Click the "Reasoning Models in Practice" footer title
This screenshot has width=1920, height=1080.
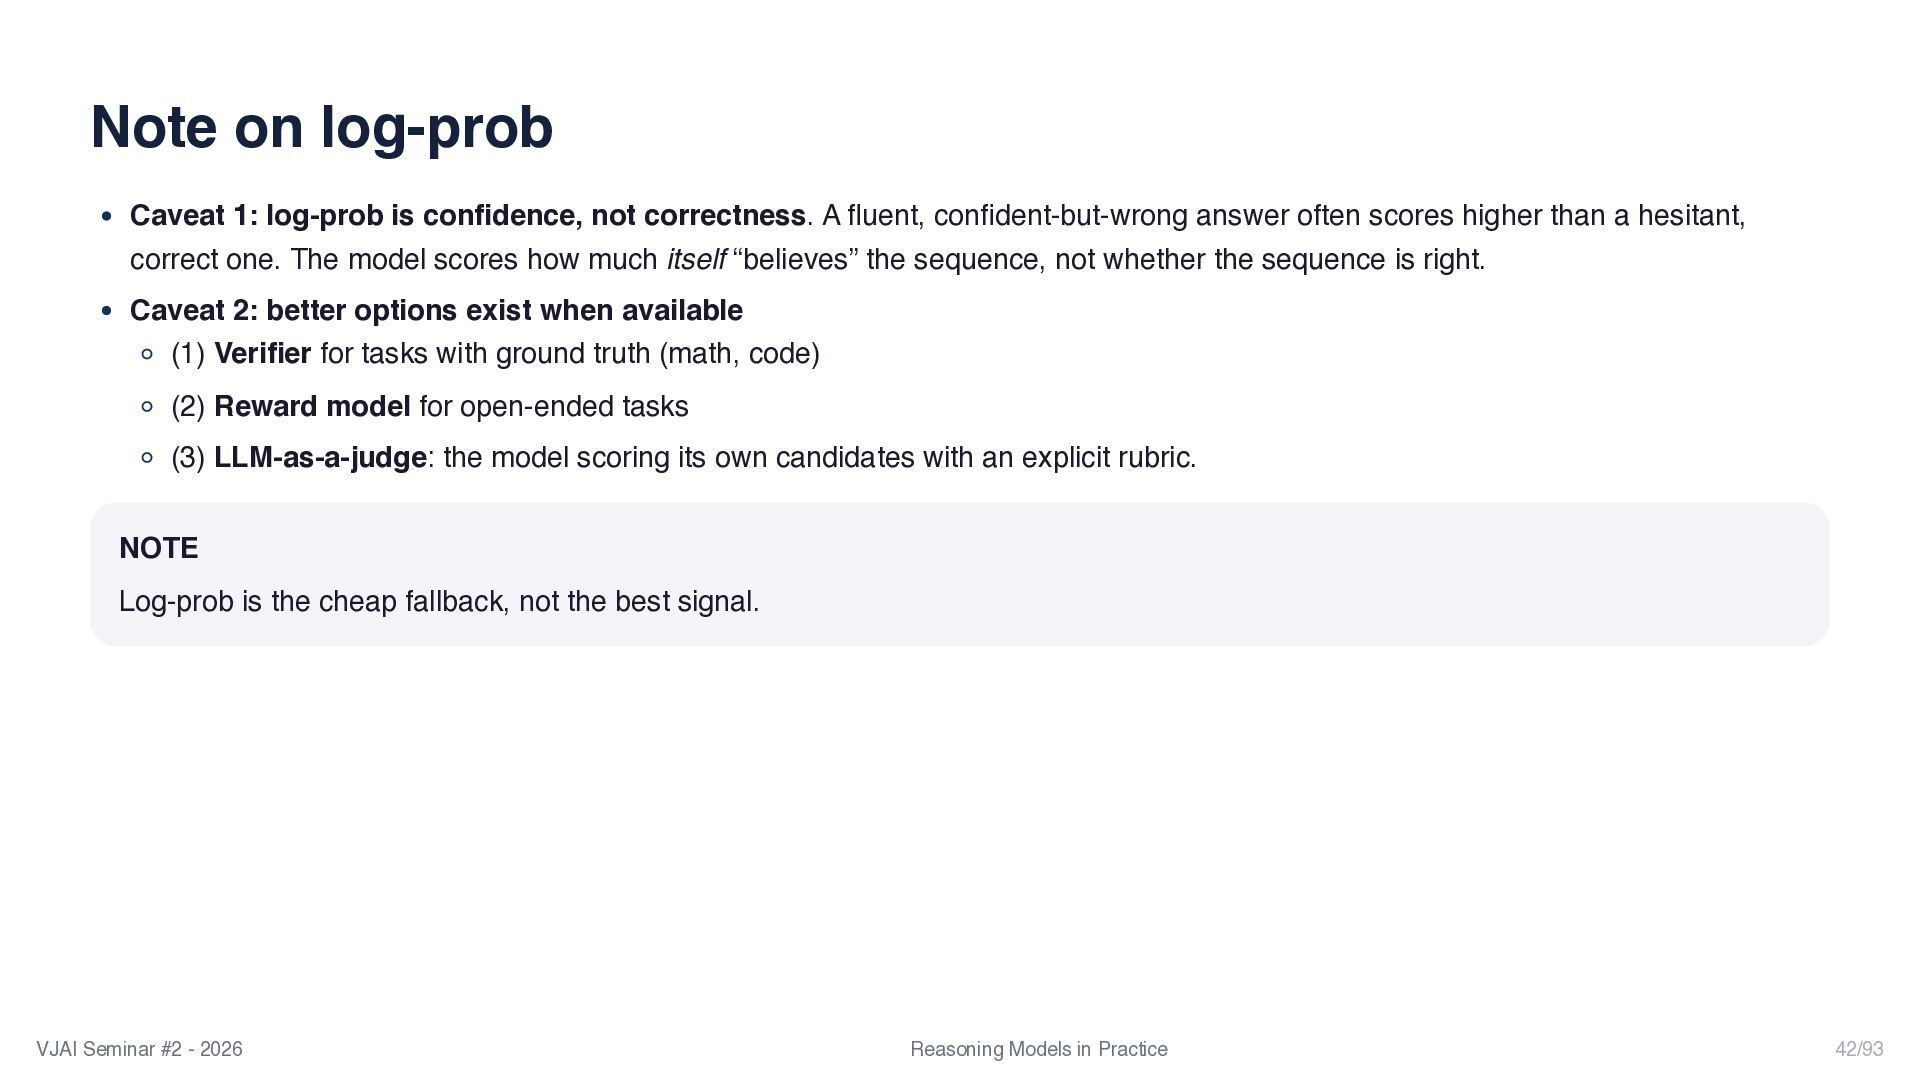[x=1038, y=1049]
